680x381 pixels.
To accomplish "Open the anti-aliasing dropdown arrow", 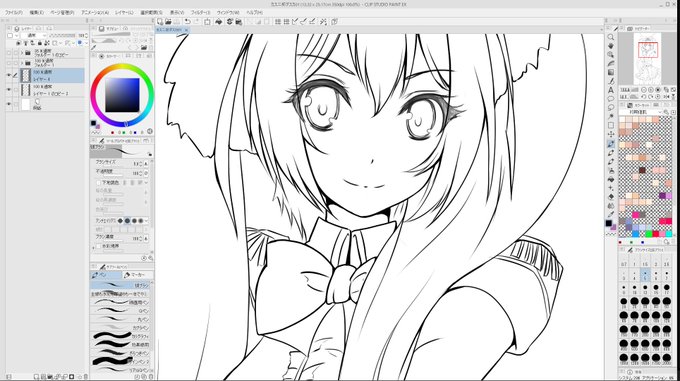I will point(146,221).
